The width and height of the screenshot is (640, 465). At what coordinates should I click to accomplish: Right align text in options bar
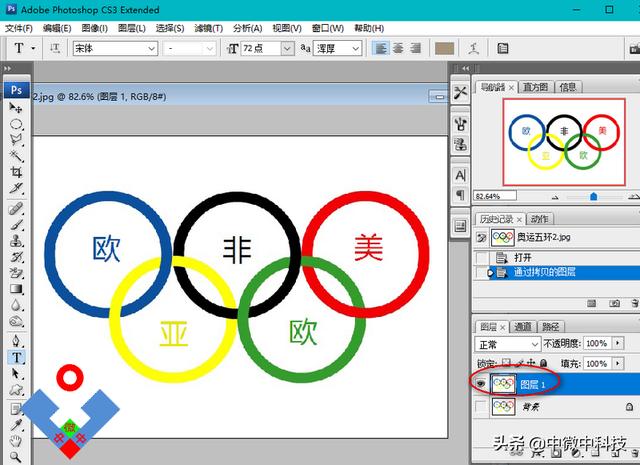pos(416,49)
